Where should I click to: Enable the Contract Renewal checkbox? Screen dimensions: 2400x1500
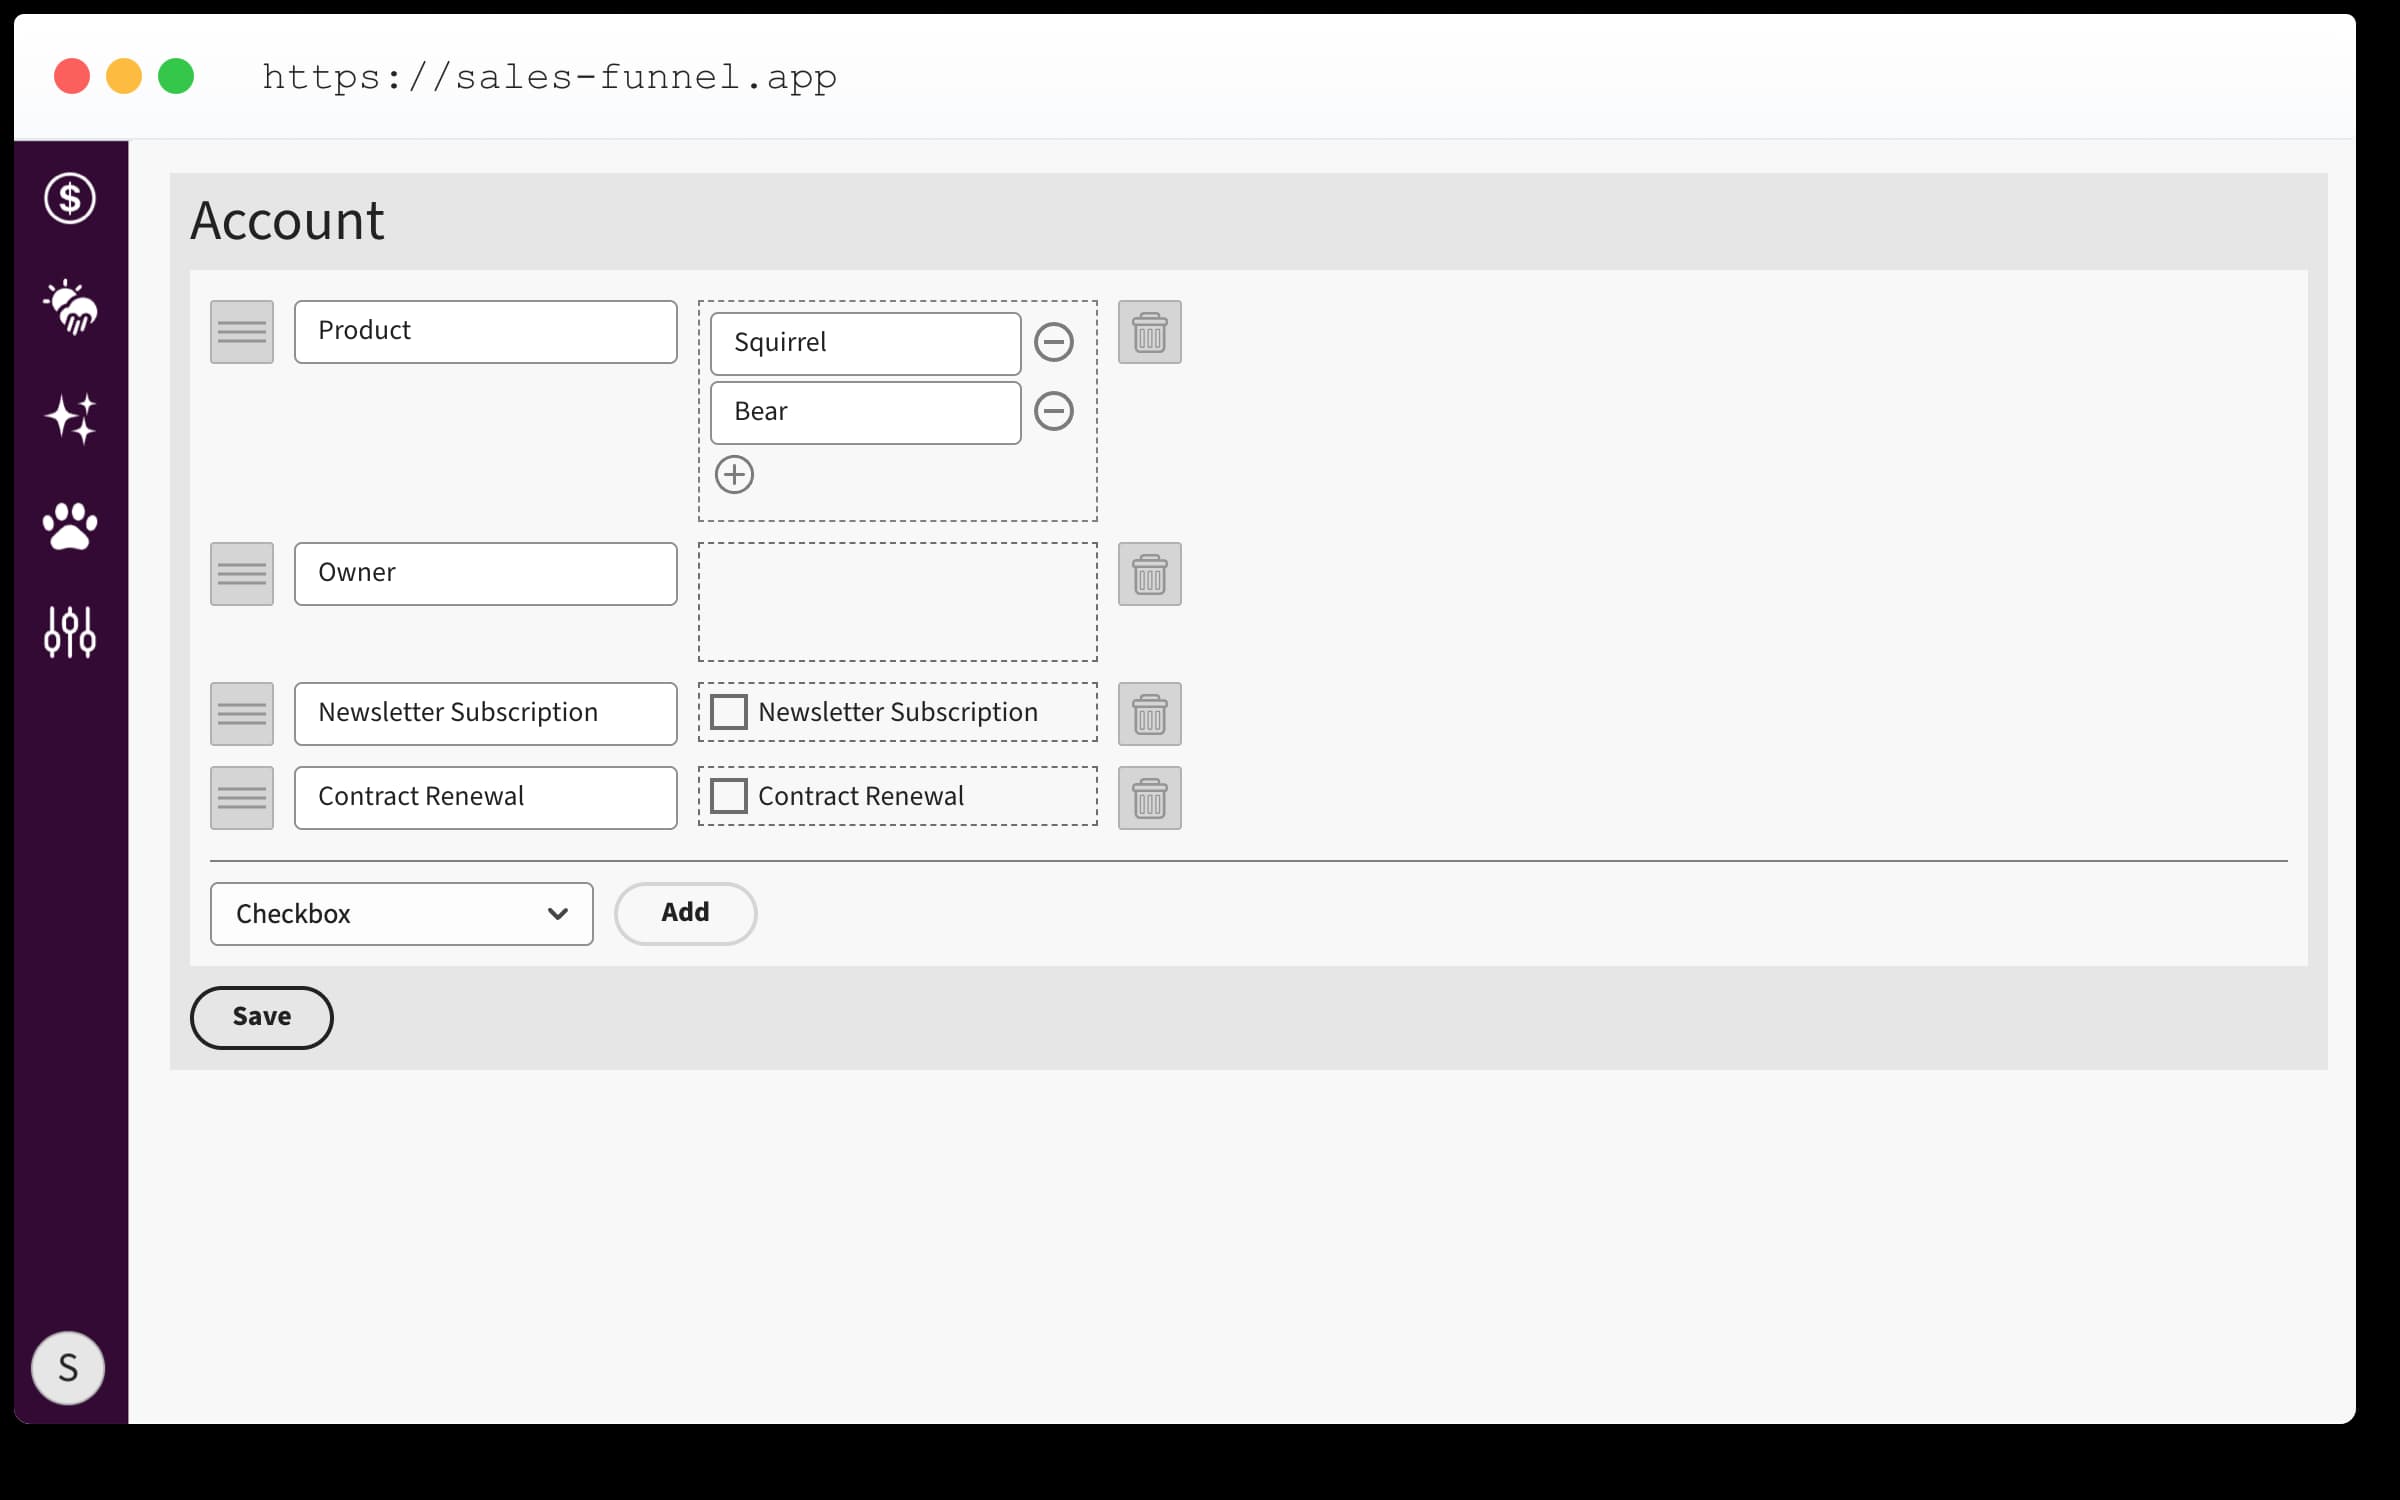coord(729,795)
